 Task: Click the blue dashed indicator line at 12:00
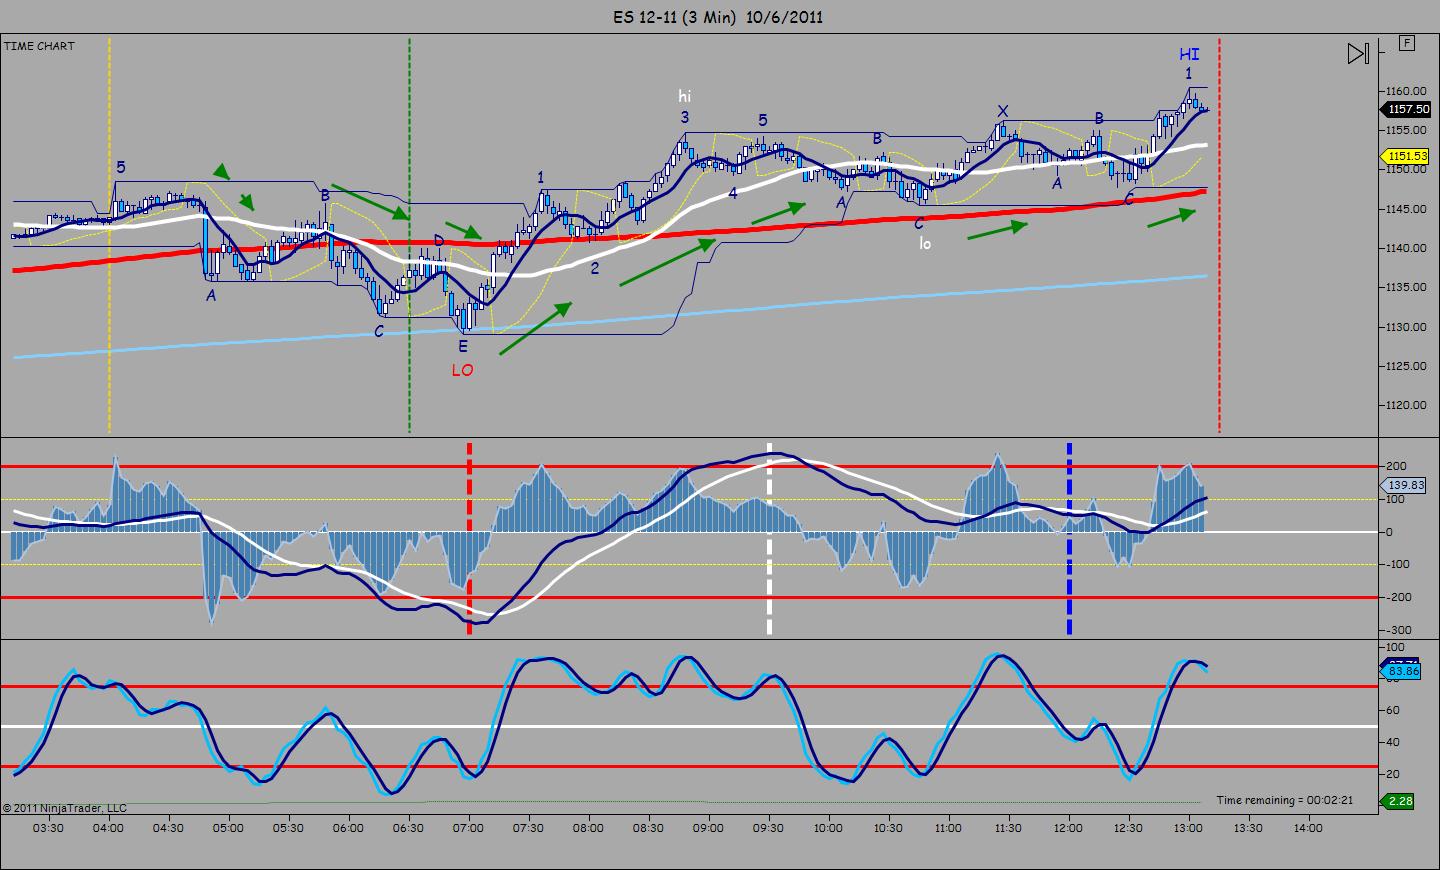(1069, 538)
